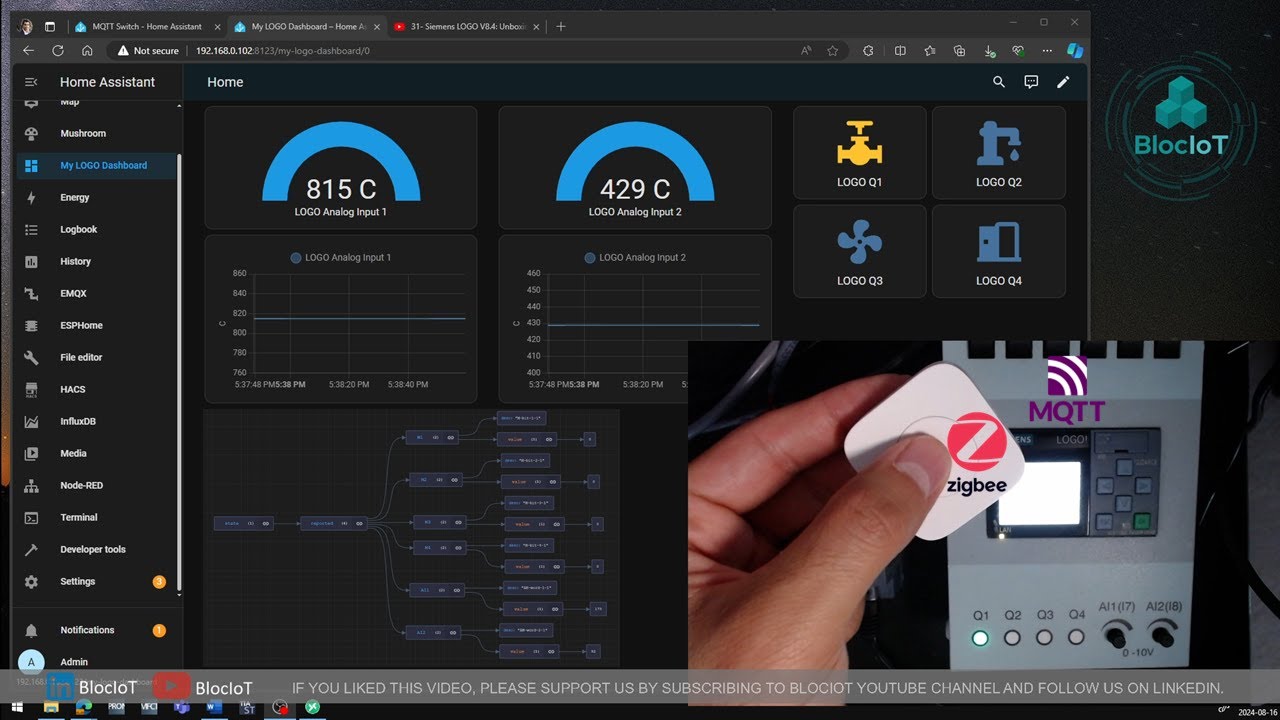Open the search icon in dashboard header
The height and width of the screenshot is (720, 1280).
(998, 82)
